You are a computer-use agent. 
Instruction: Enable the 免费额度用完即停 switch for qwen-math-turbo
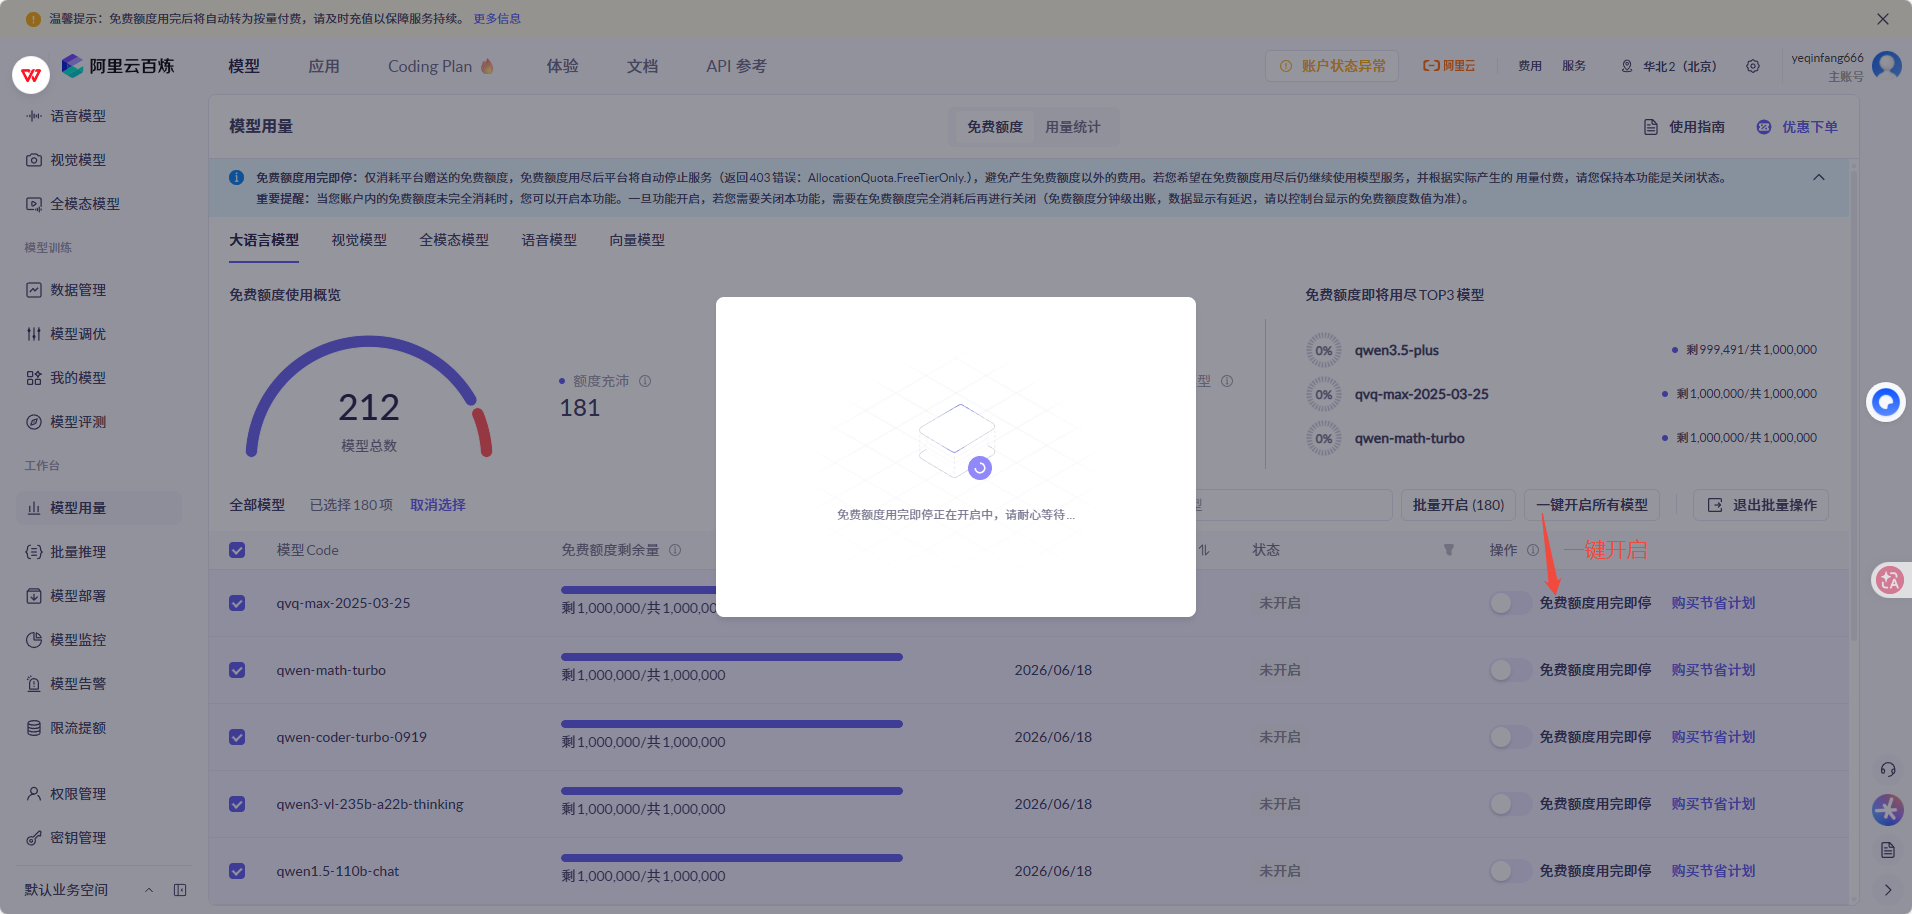pyautogui.click(x=1509, y=670)
